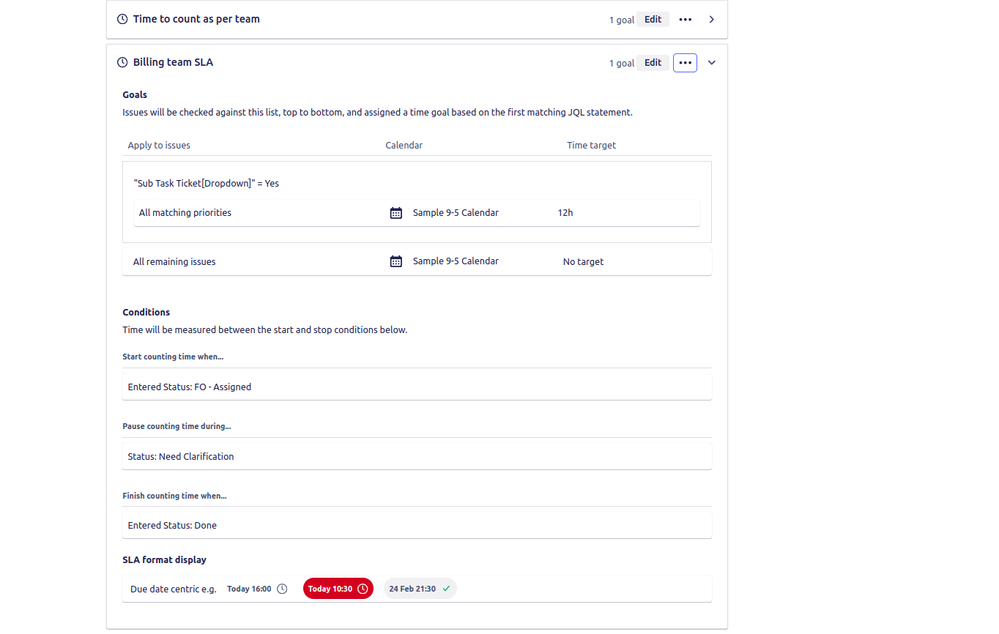Open the ellipsis menu for Billing team SLA
Viewport: 999px width, 634px height.
[685, 61]
